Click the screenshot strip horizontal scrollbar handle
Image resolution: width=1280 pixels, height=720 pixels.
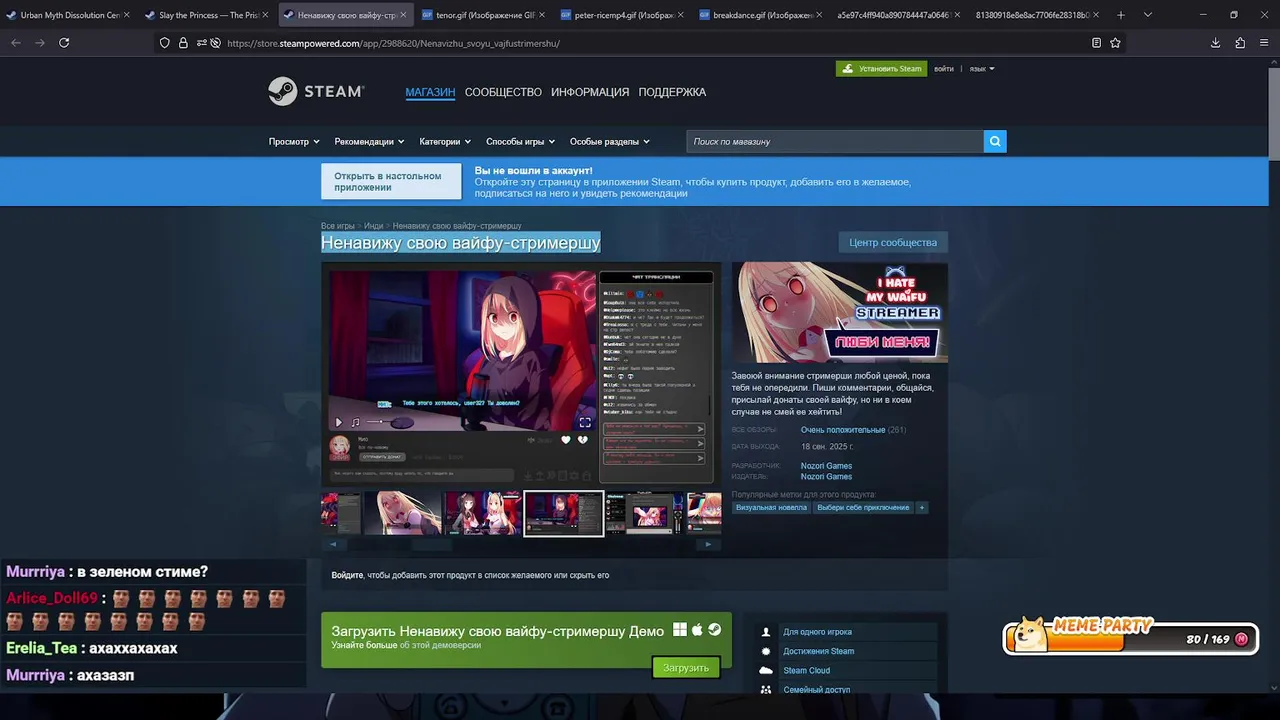(x=432, y=545)
